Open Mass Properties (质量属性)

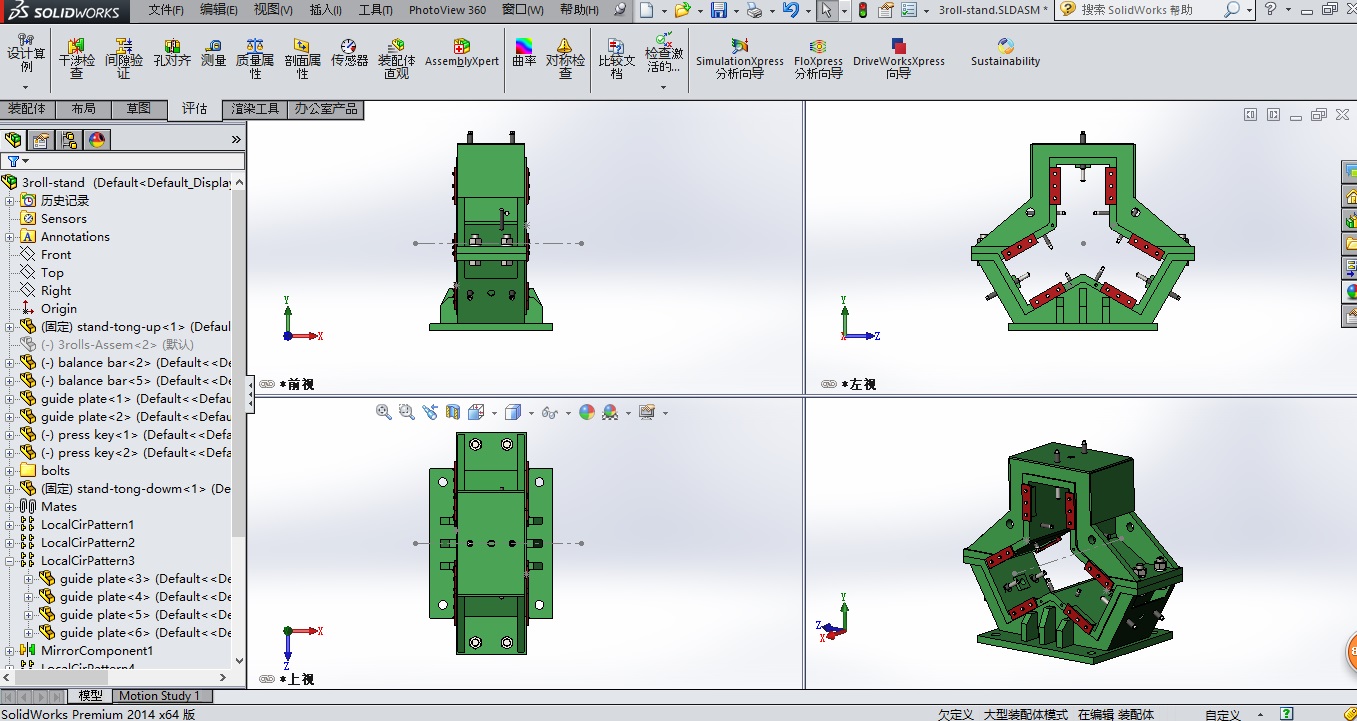click(x=255, y=59)
